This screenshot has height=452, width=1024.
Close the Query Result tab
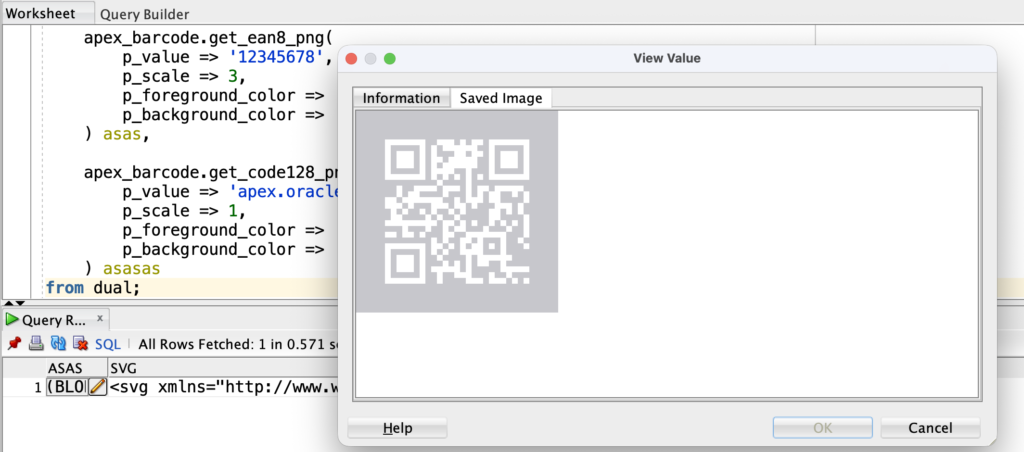pos(100,318)
